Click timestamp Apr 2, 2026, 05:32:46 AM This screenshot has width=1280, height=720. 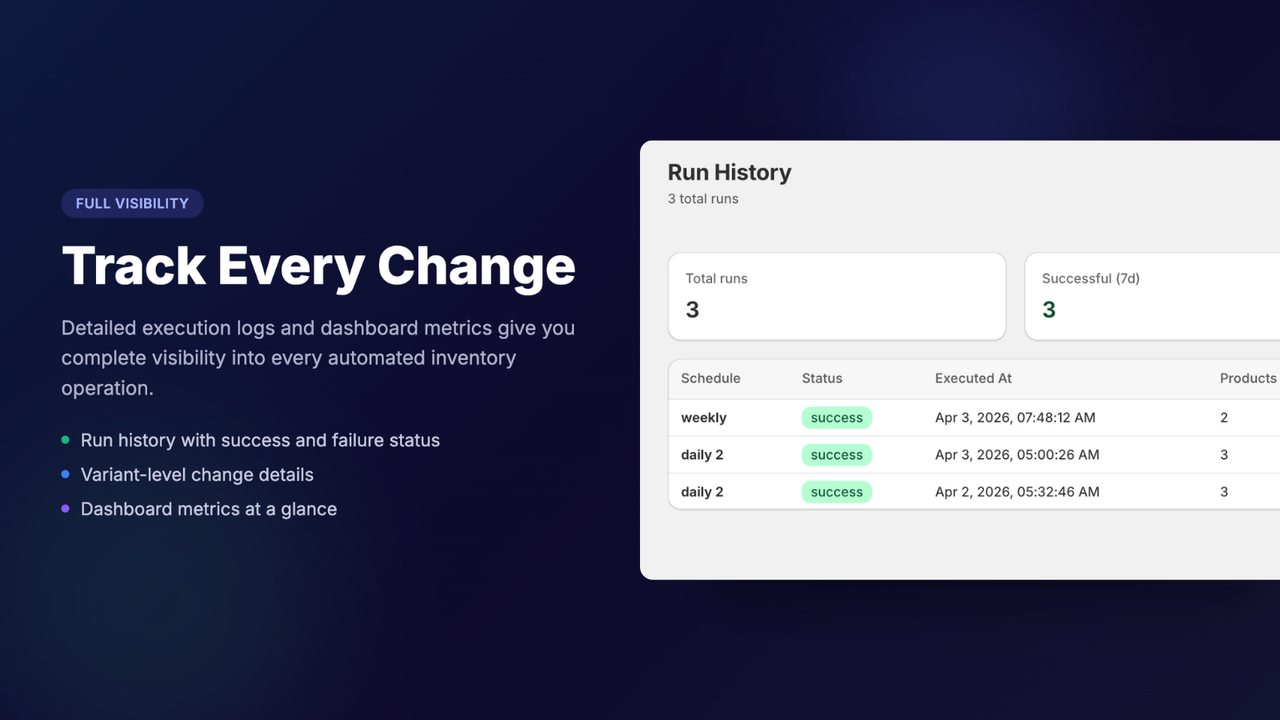pos(1017,492)
